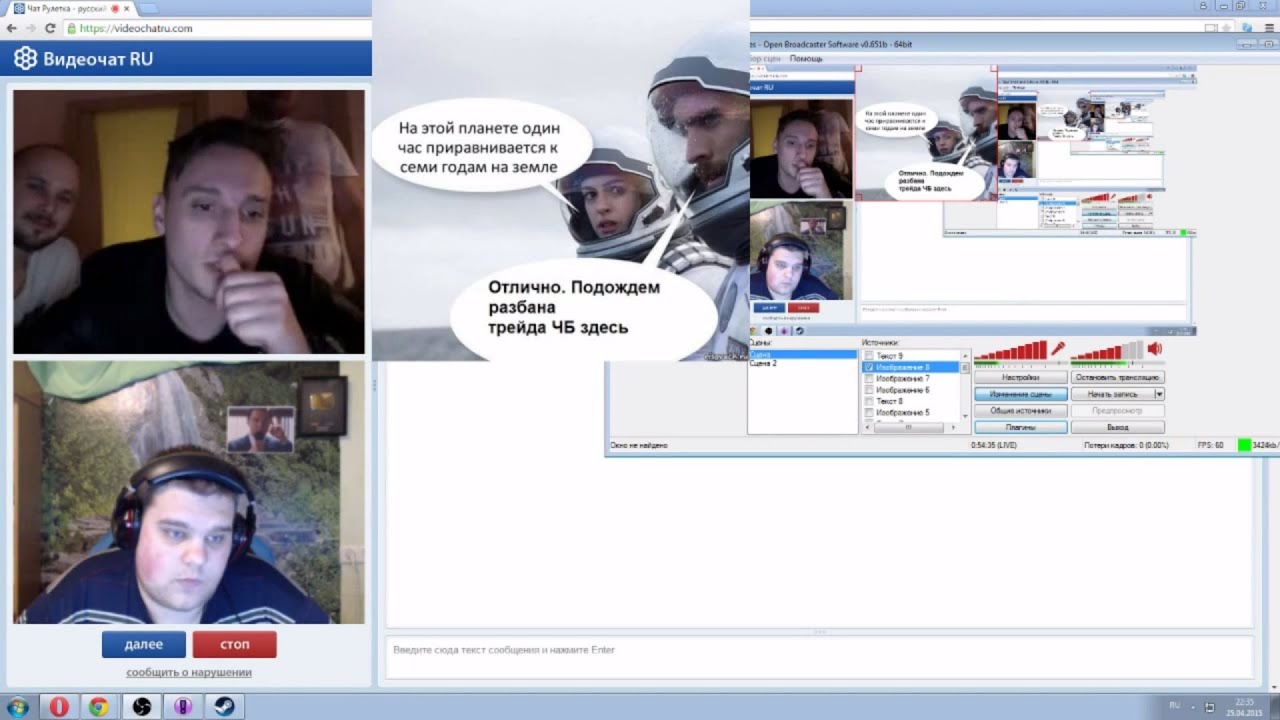
Task: Click the partner's webcam video
Action: tap(189, 222)
